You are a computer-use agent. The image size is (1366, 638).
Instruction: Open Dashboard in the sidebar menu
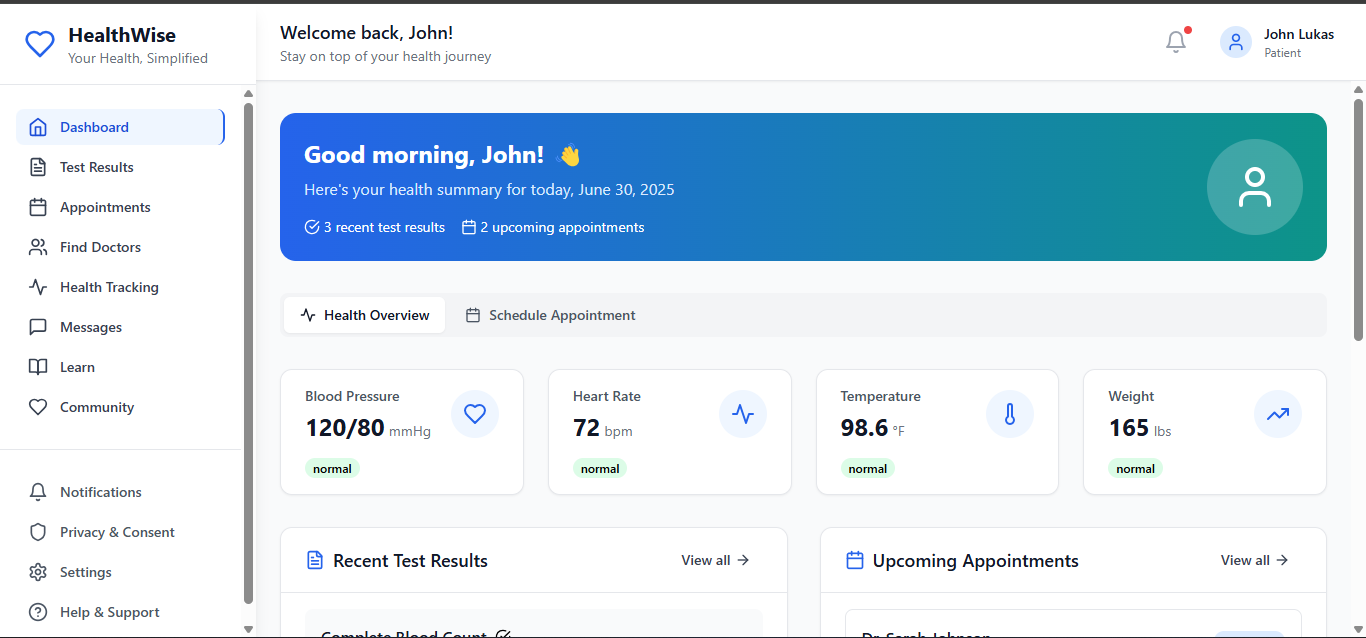point(120,127)
